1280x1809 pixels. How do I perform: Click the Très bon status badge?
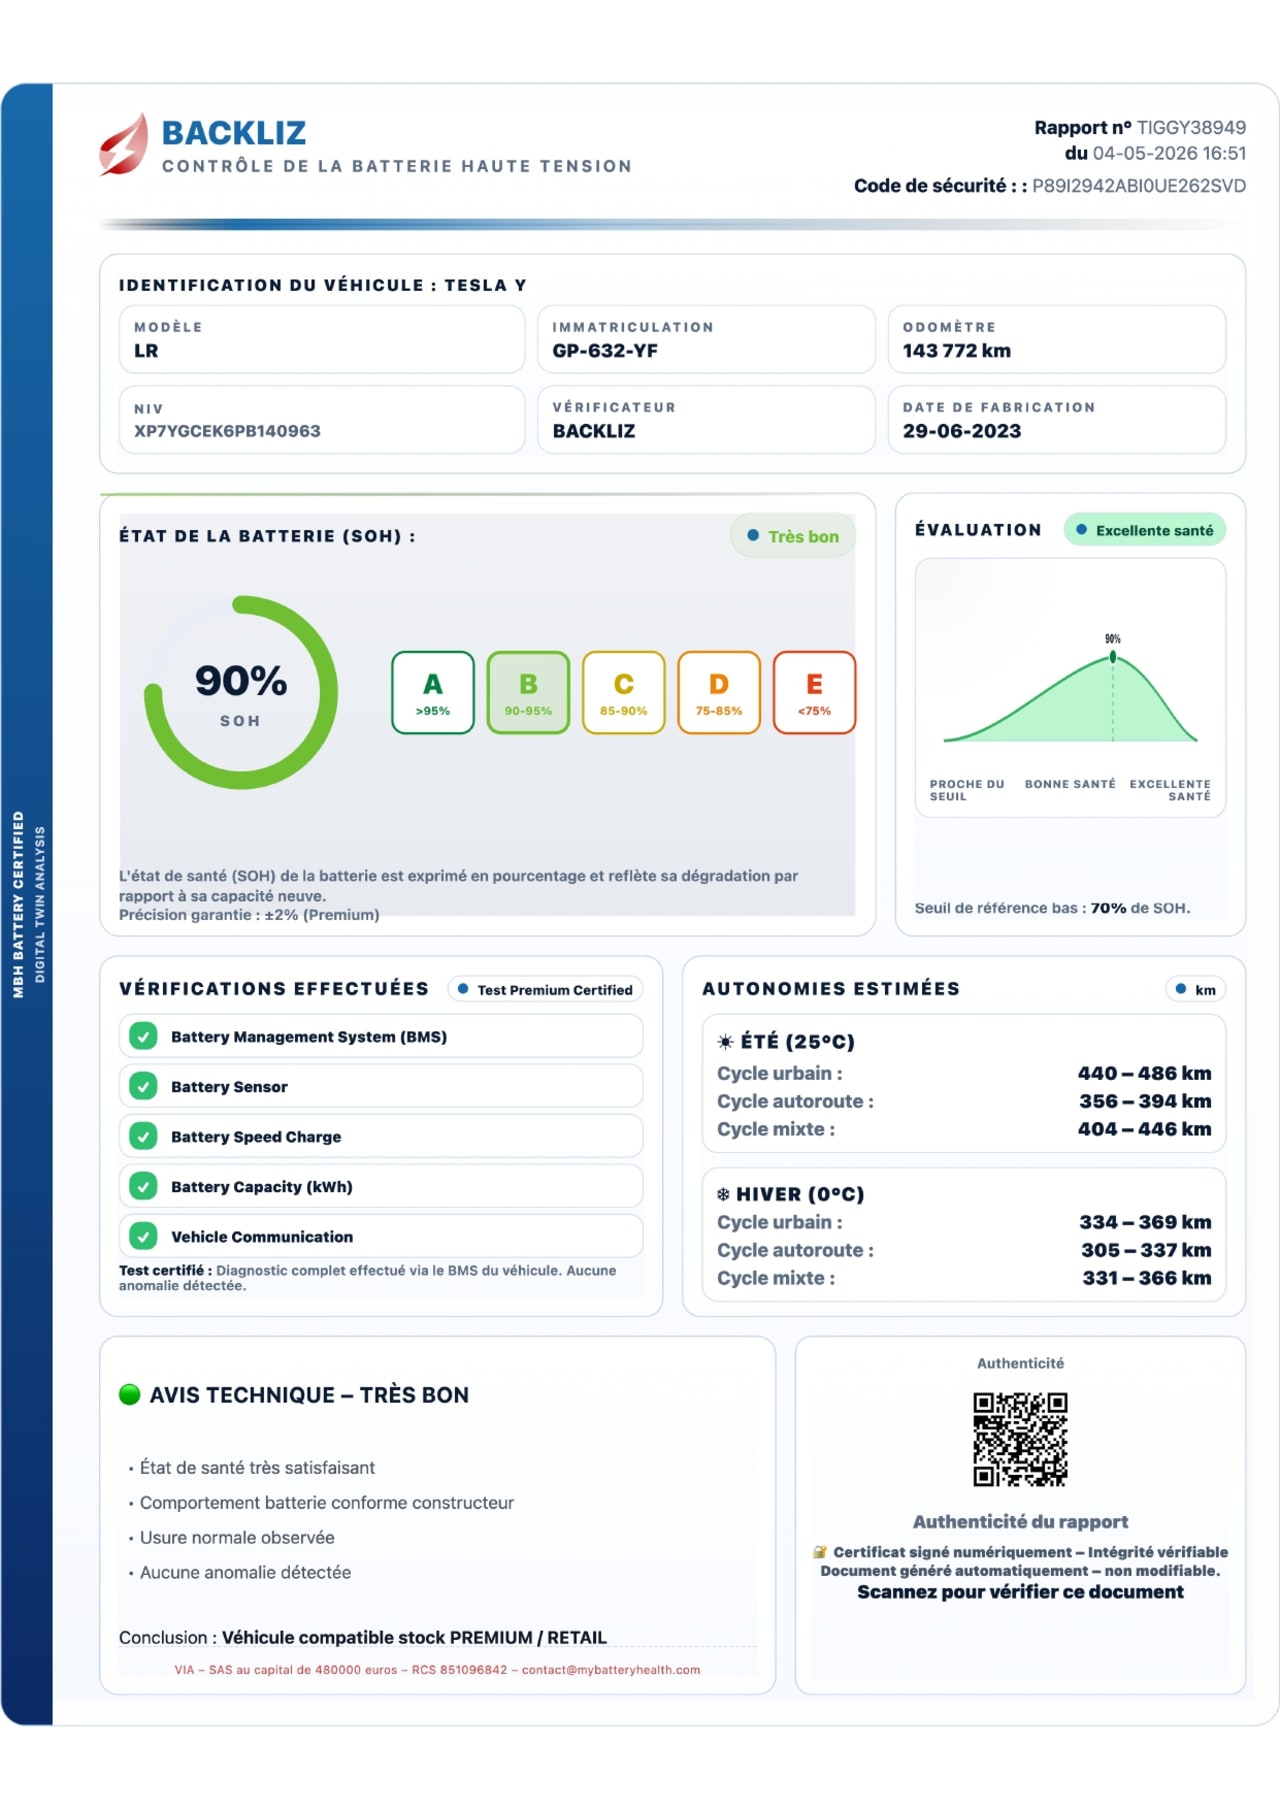coord(793,536)
